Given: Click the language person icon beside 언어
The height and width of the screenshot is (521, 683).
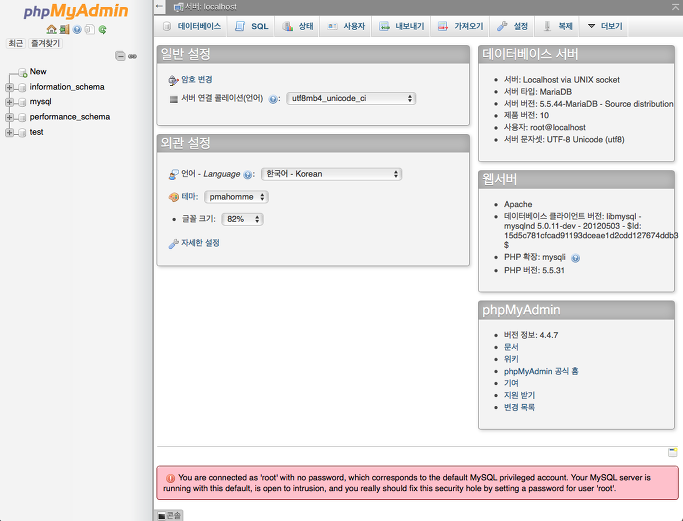Looking at the screenshot, I should (x=173, y=175).
